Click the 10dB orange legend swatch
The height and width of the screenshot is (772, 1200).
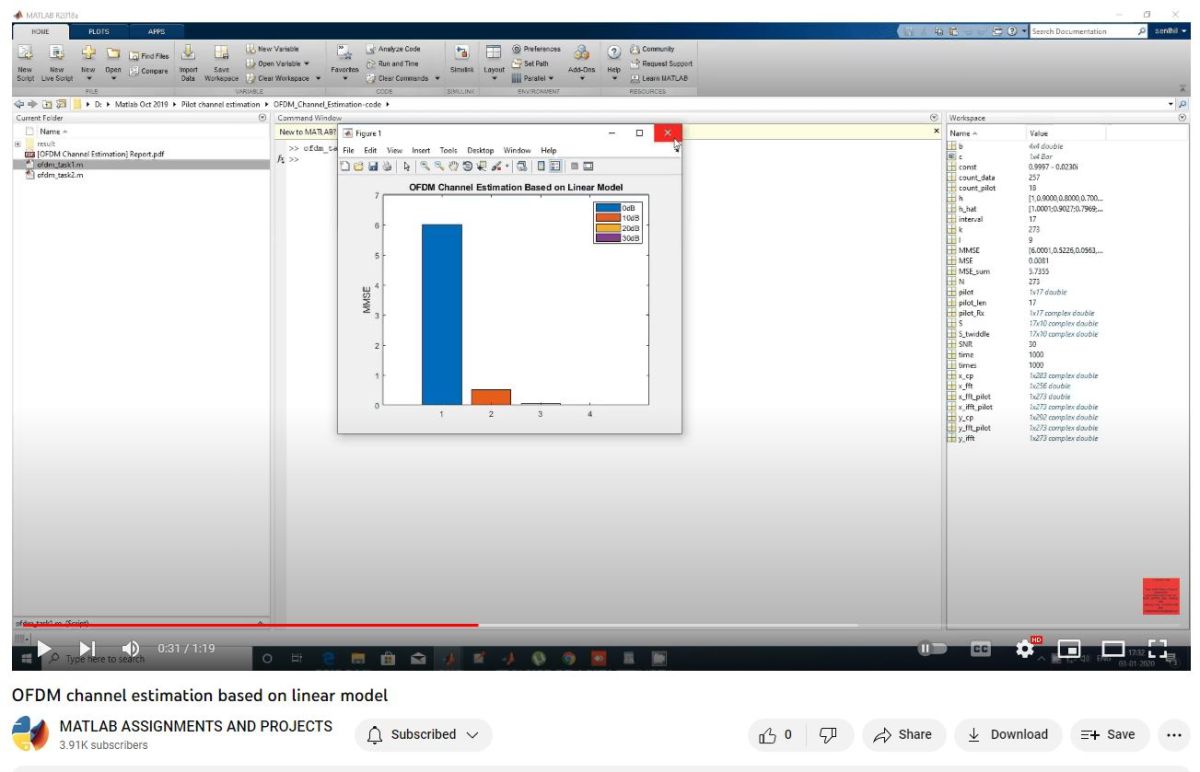(607, 218)
